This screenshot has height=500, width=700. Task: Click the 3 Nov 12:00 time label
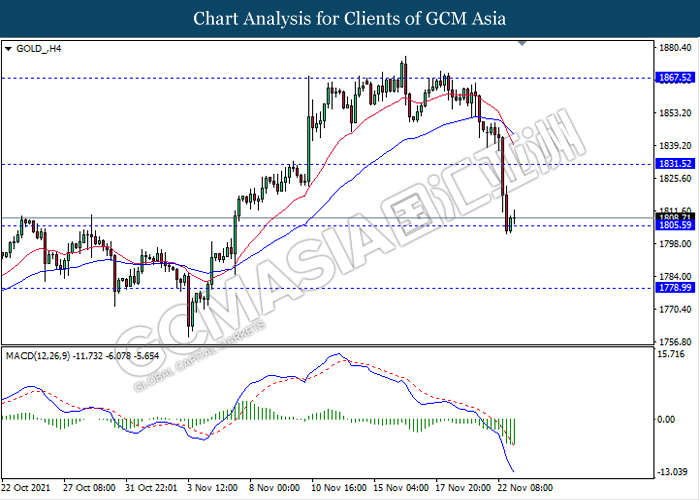[212, 487]
